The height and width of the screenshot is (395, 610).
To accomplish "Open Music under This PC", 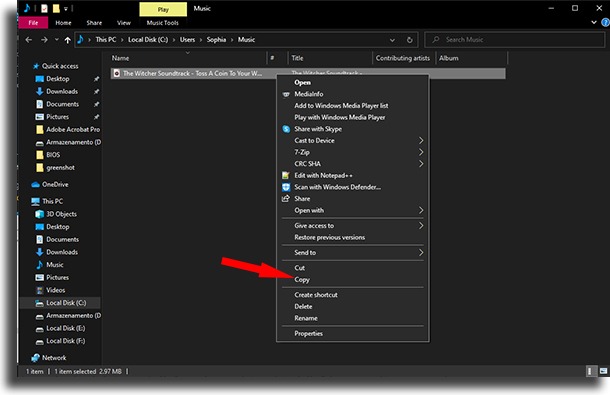I will click(54, 265).
